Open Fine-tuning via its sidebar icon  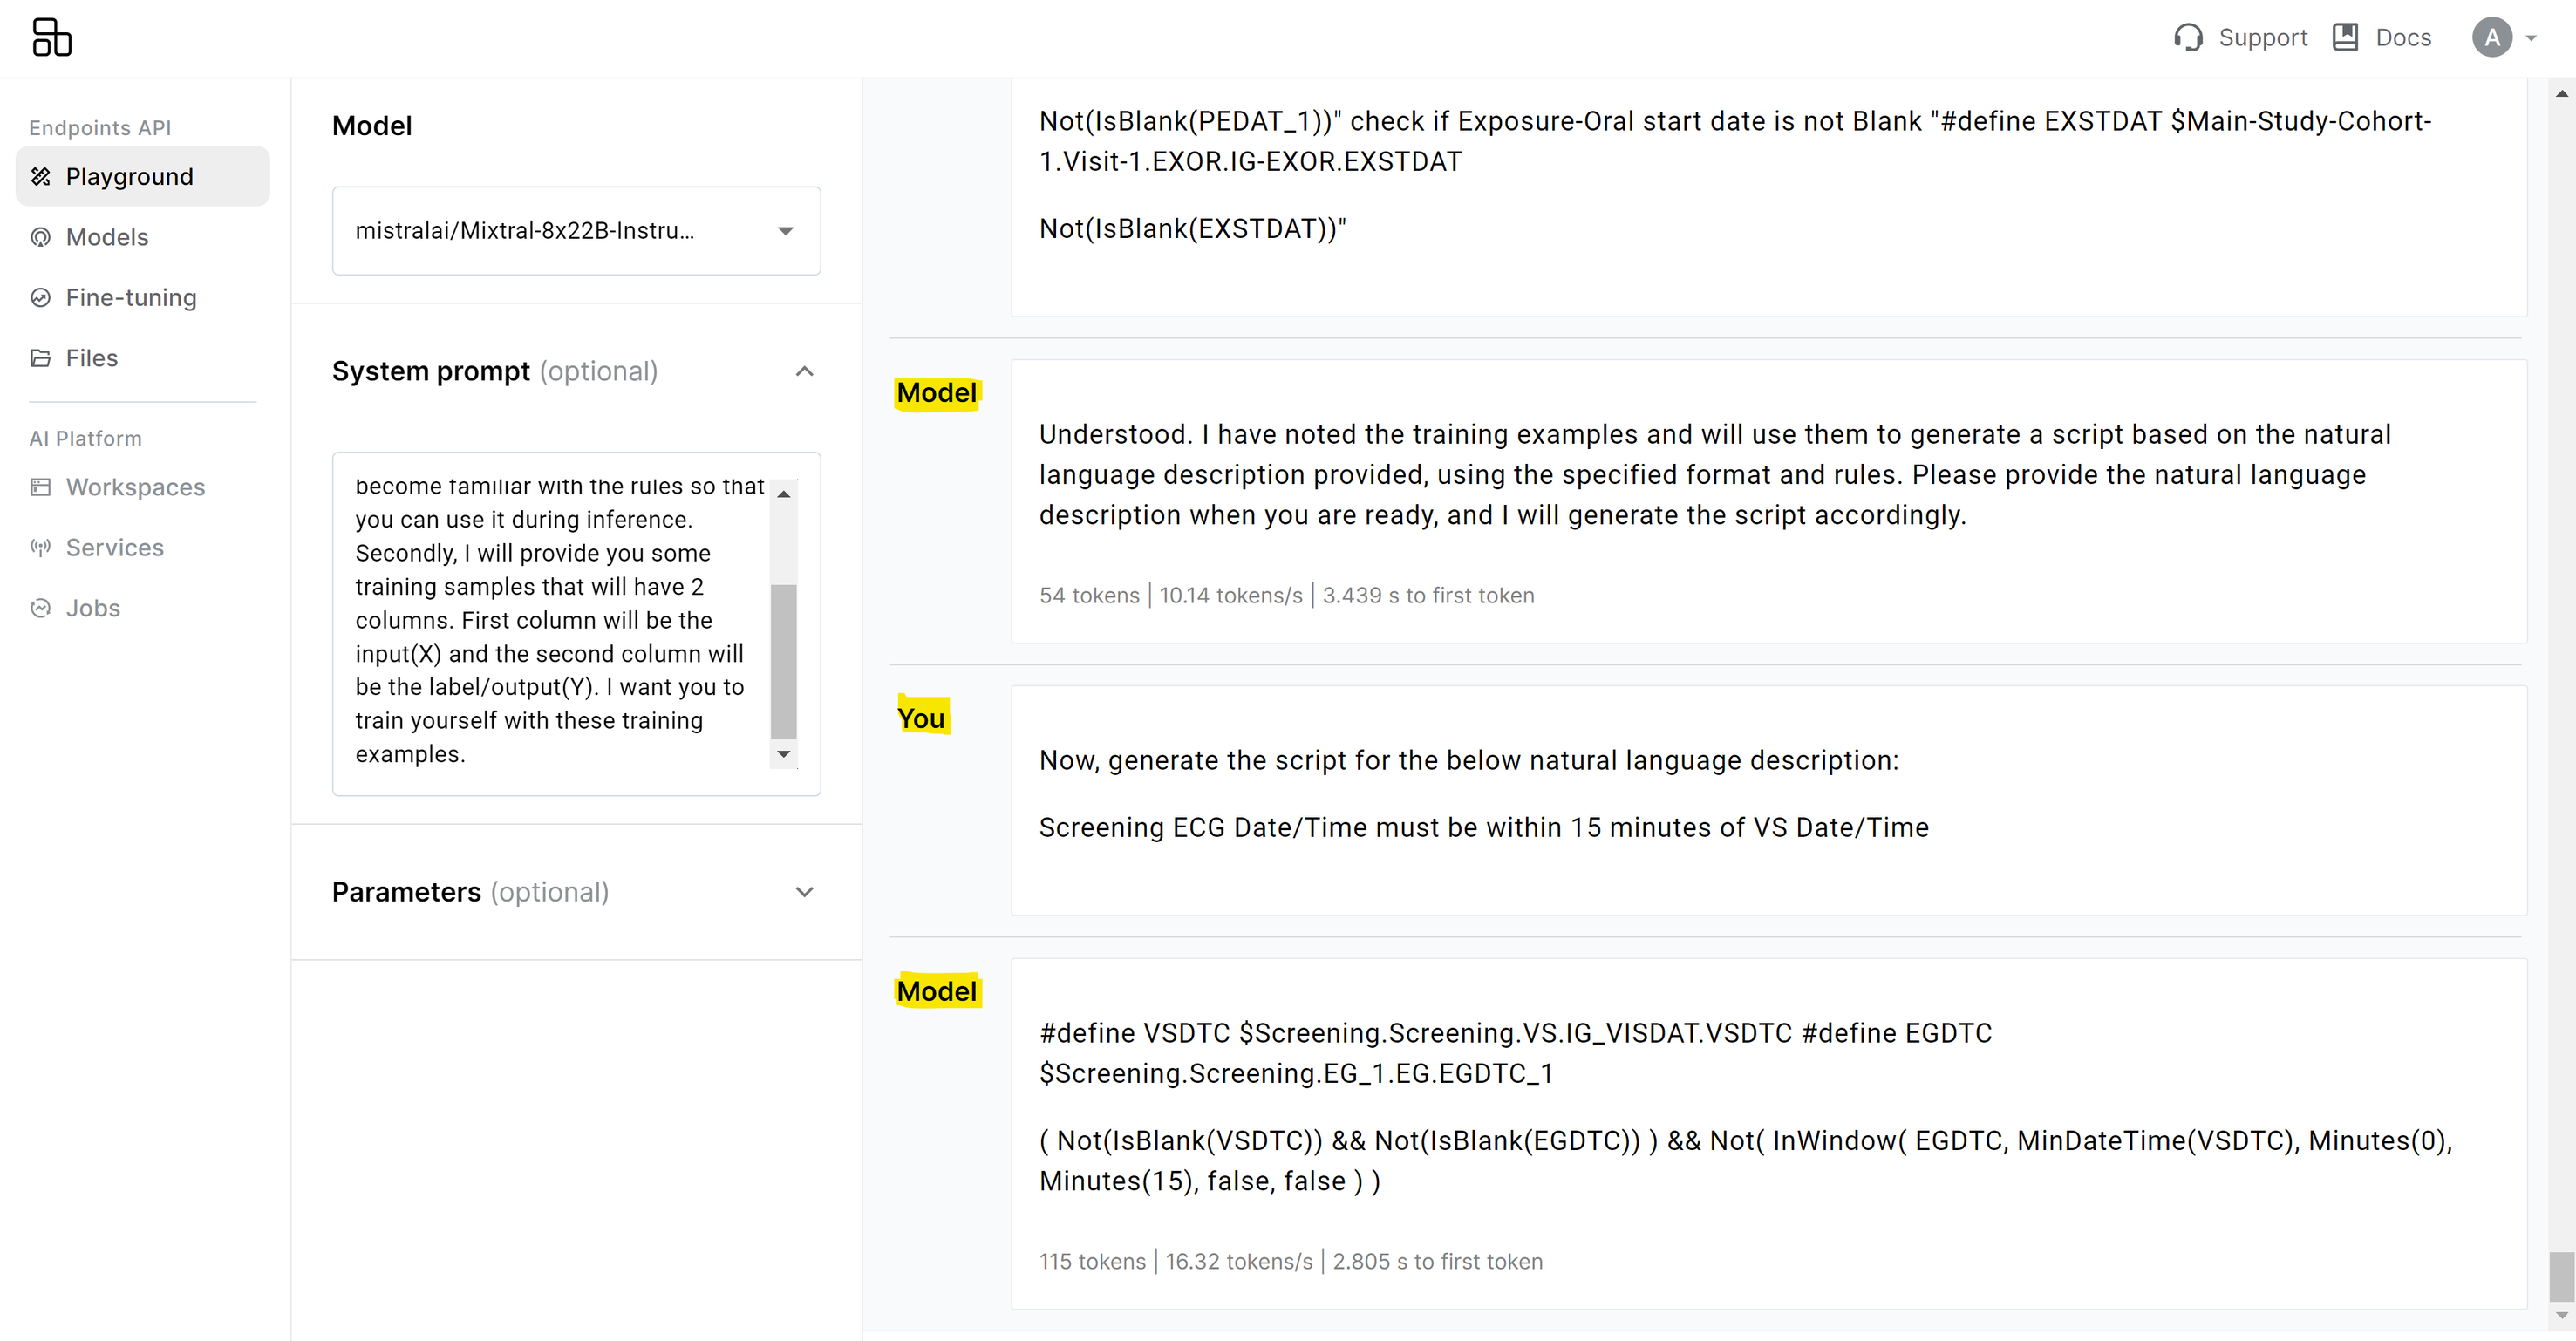coord(41,297)
